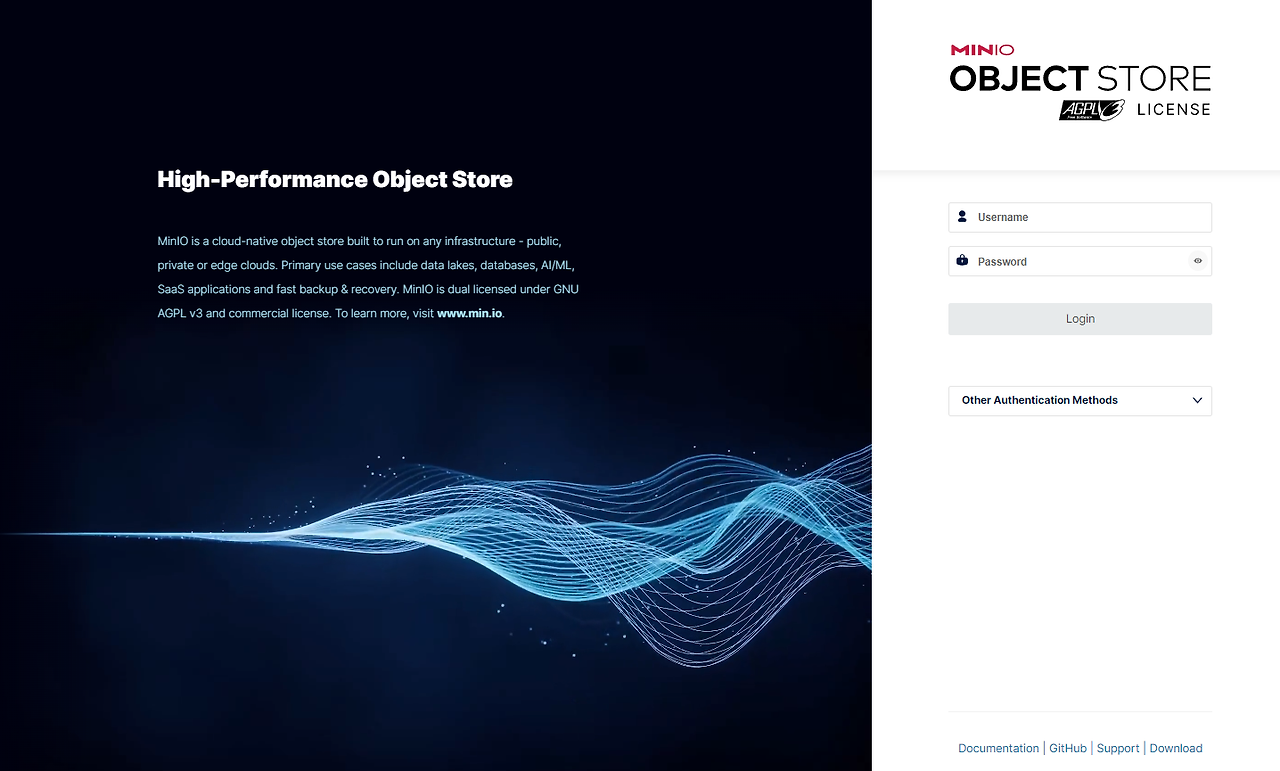
Task: Click the red MINIO brand wordmark
Action: pyautogui.click(x=982, y=50)
